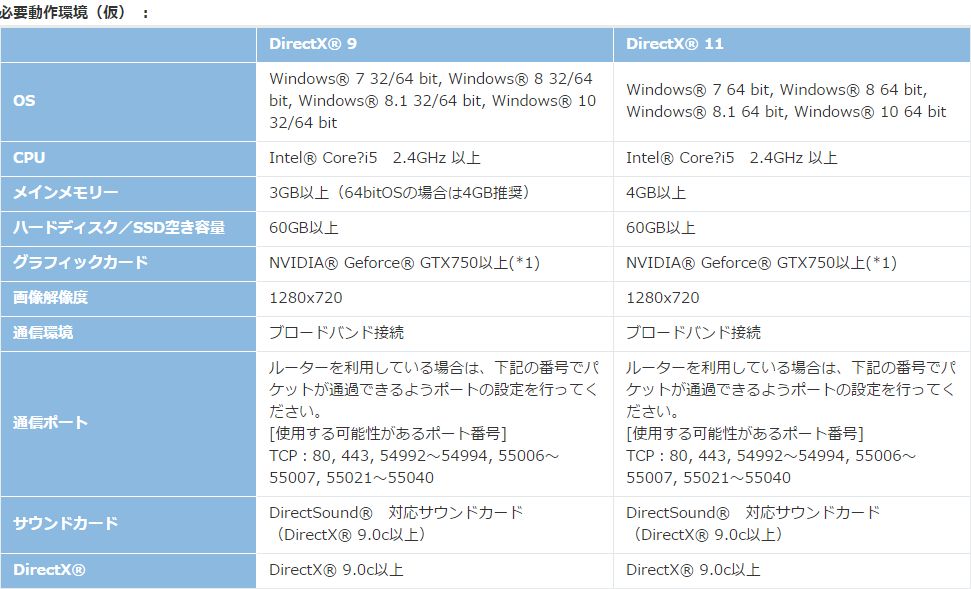Select the サウンドカード row label
This screenshot has height=589, width=971.
(66, 523)
